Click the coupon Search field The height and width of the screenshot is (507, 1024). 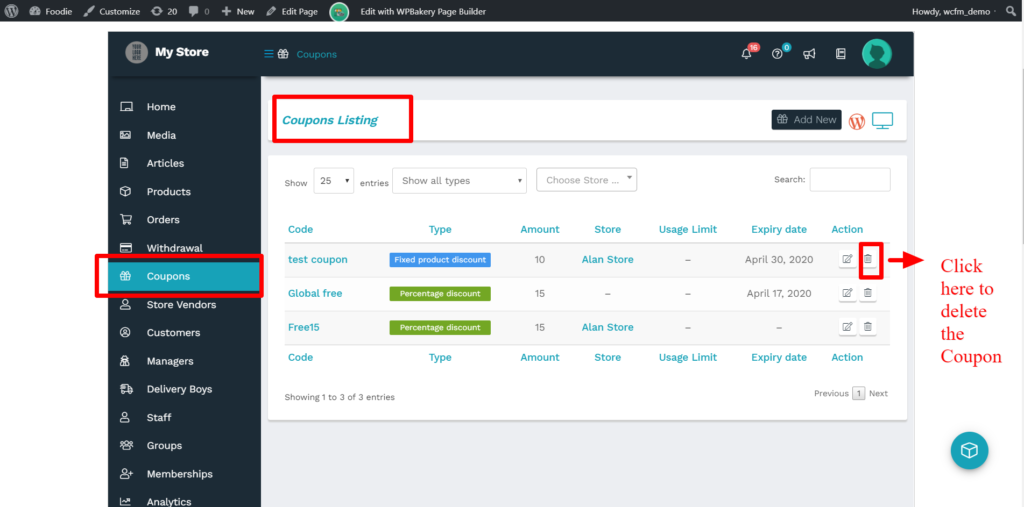849,180
